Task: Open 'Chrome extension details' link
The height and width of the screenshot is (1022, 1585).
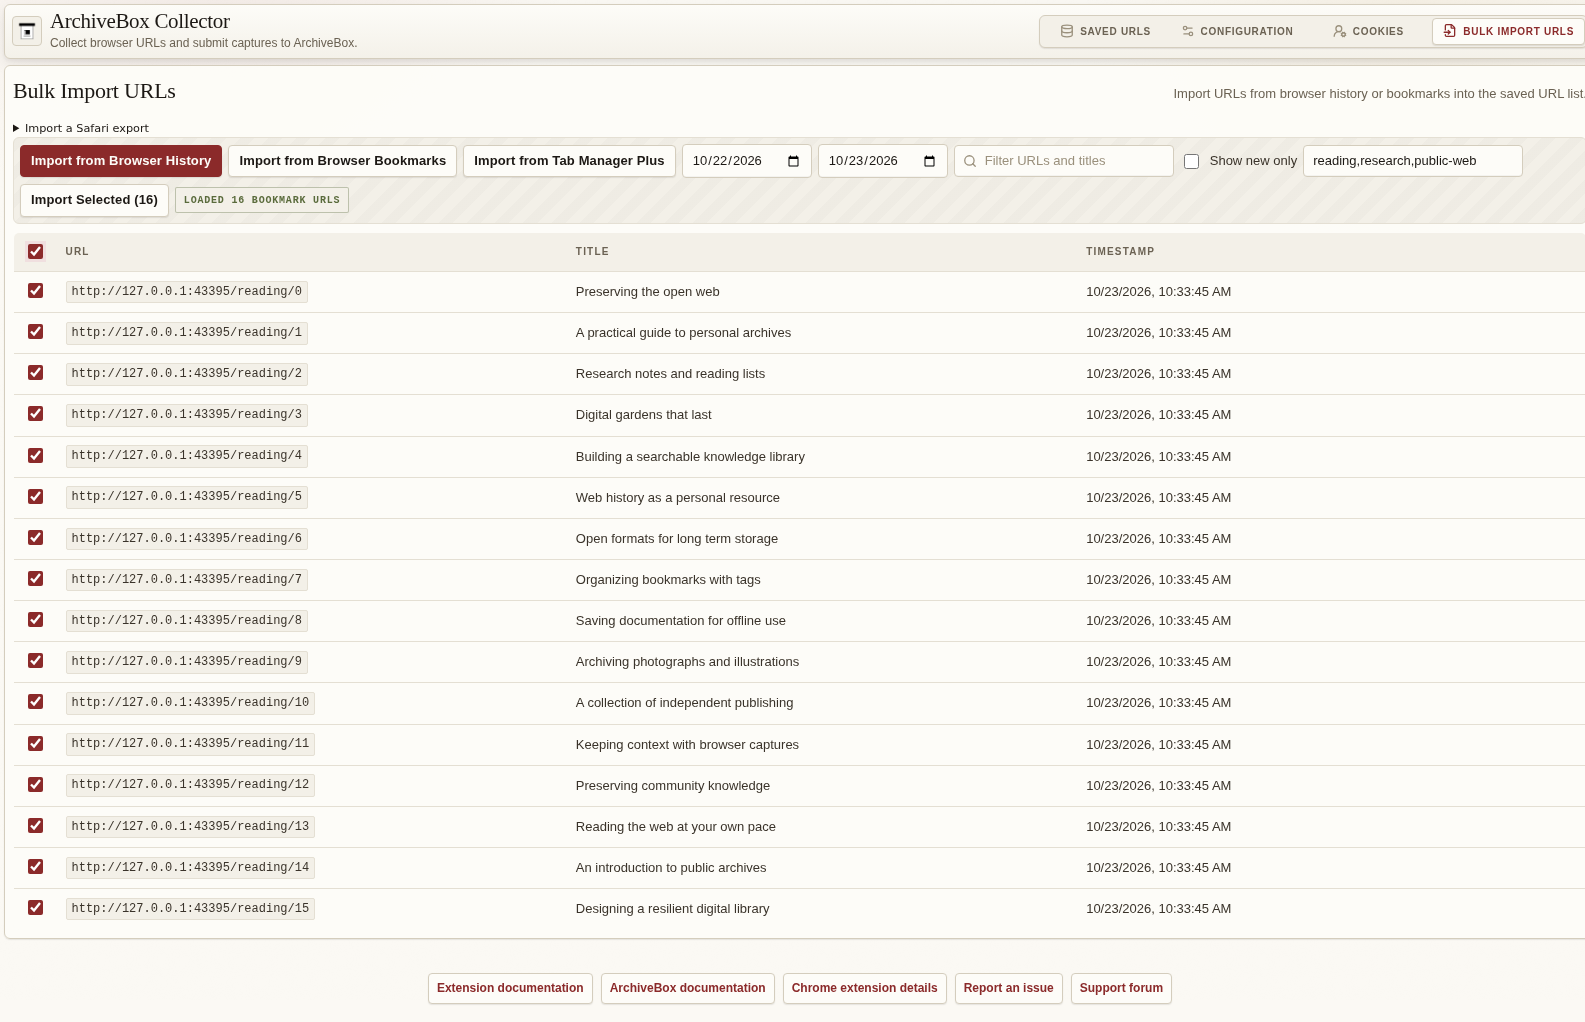Action: [x=865, y=988]
